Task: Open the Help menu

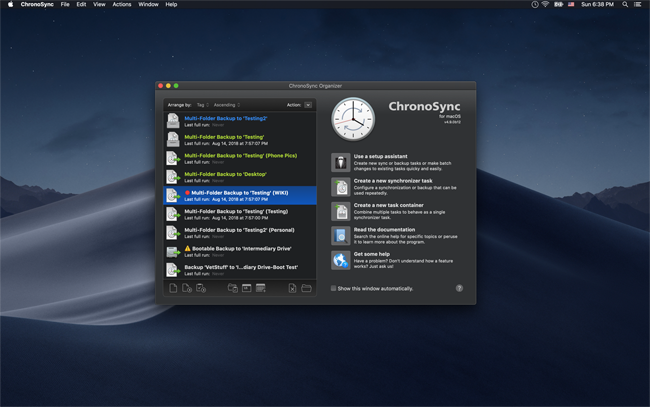Action: coord(171,5)
